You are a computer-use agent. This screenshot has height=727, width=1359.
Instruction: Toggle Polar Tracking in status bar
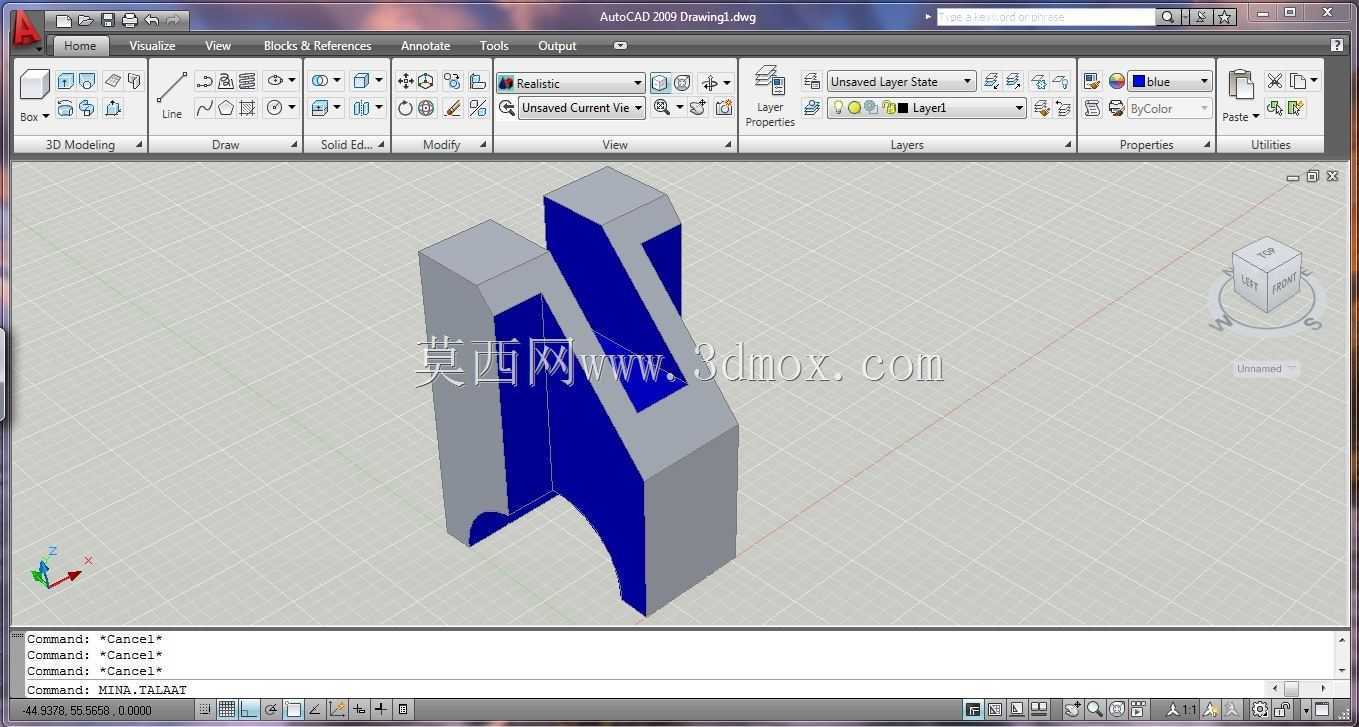270,710
